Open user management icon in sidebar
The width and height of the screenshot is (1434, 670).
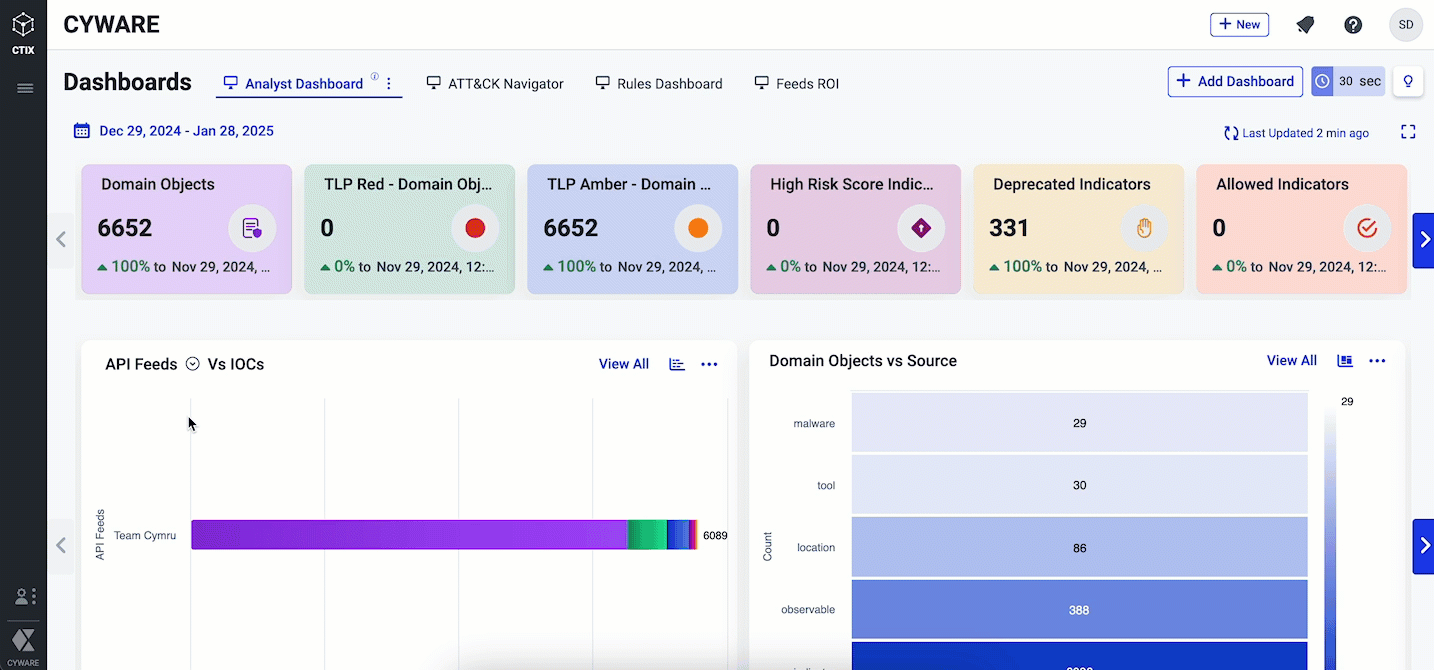24,597
